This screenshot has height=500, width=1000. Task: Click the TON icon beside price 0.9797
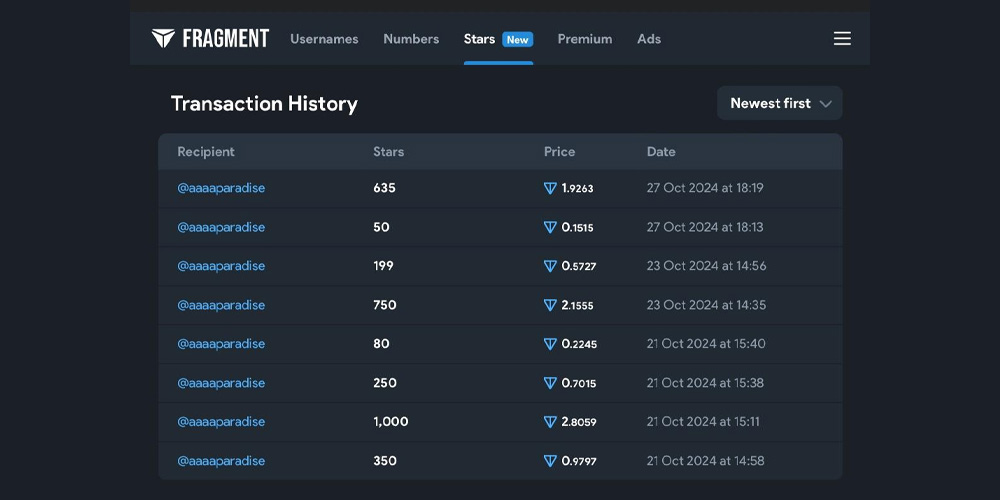coord(550,460)
